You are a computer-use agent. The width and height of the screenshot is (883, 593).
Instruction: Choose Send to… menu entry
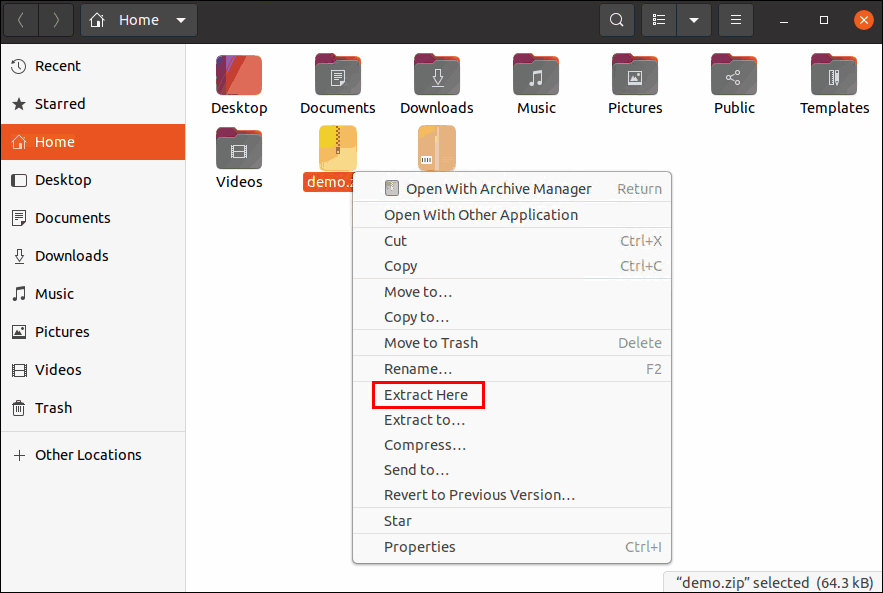coord(512,470)
